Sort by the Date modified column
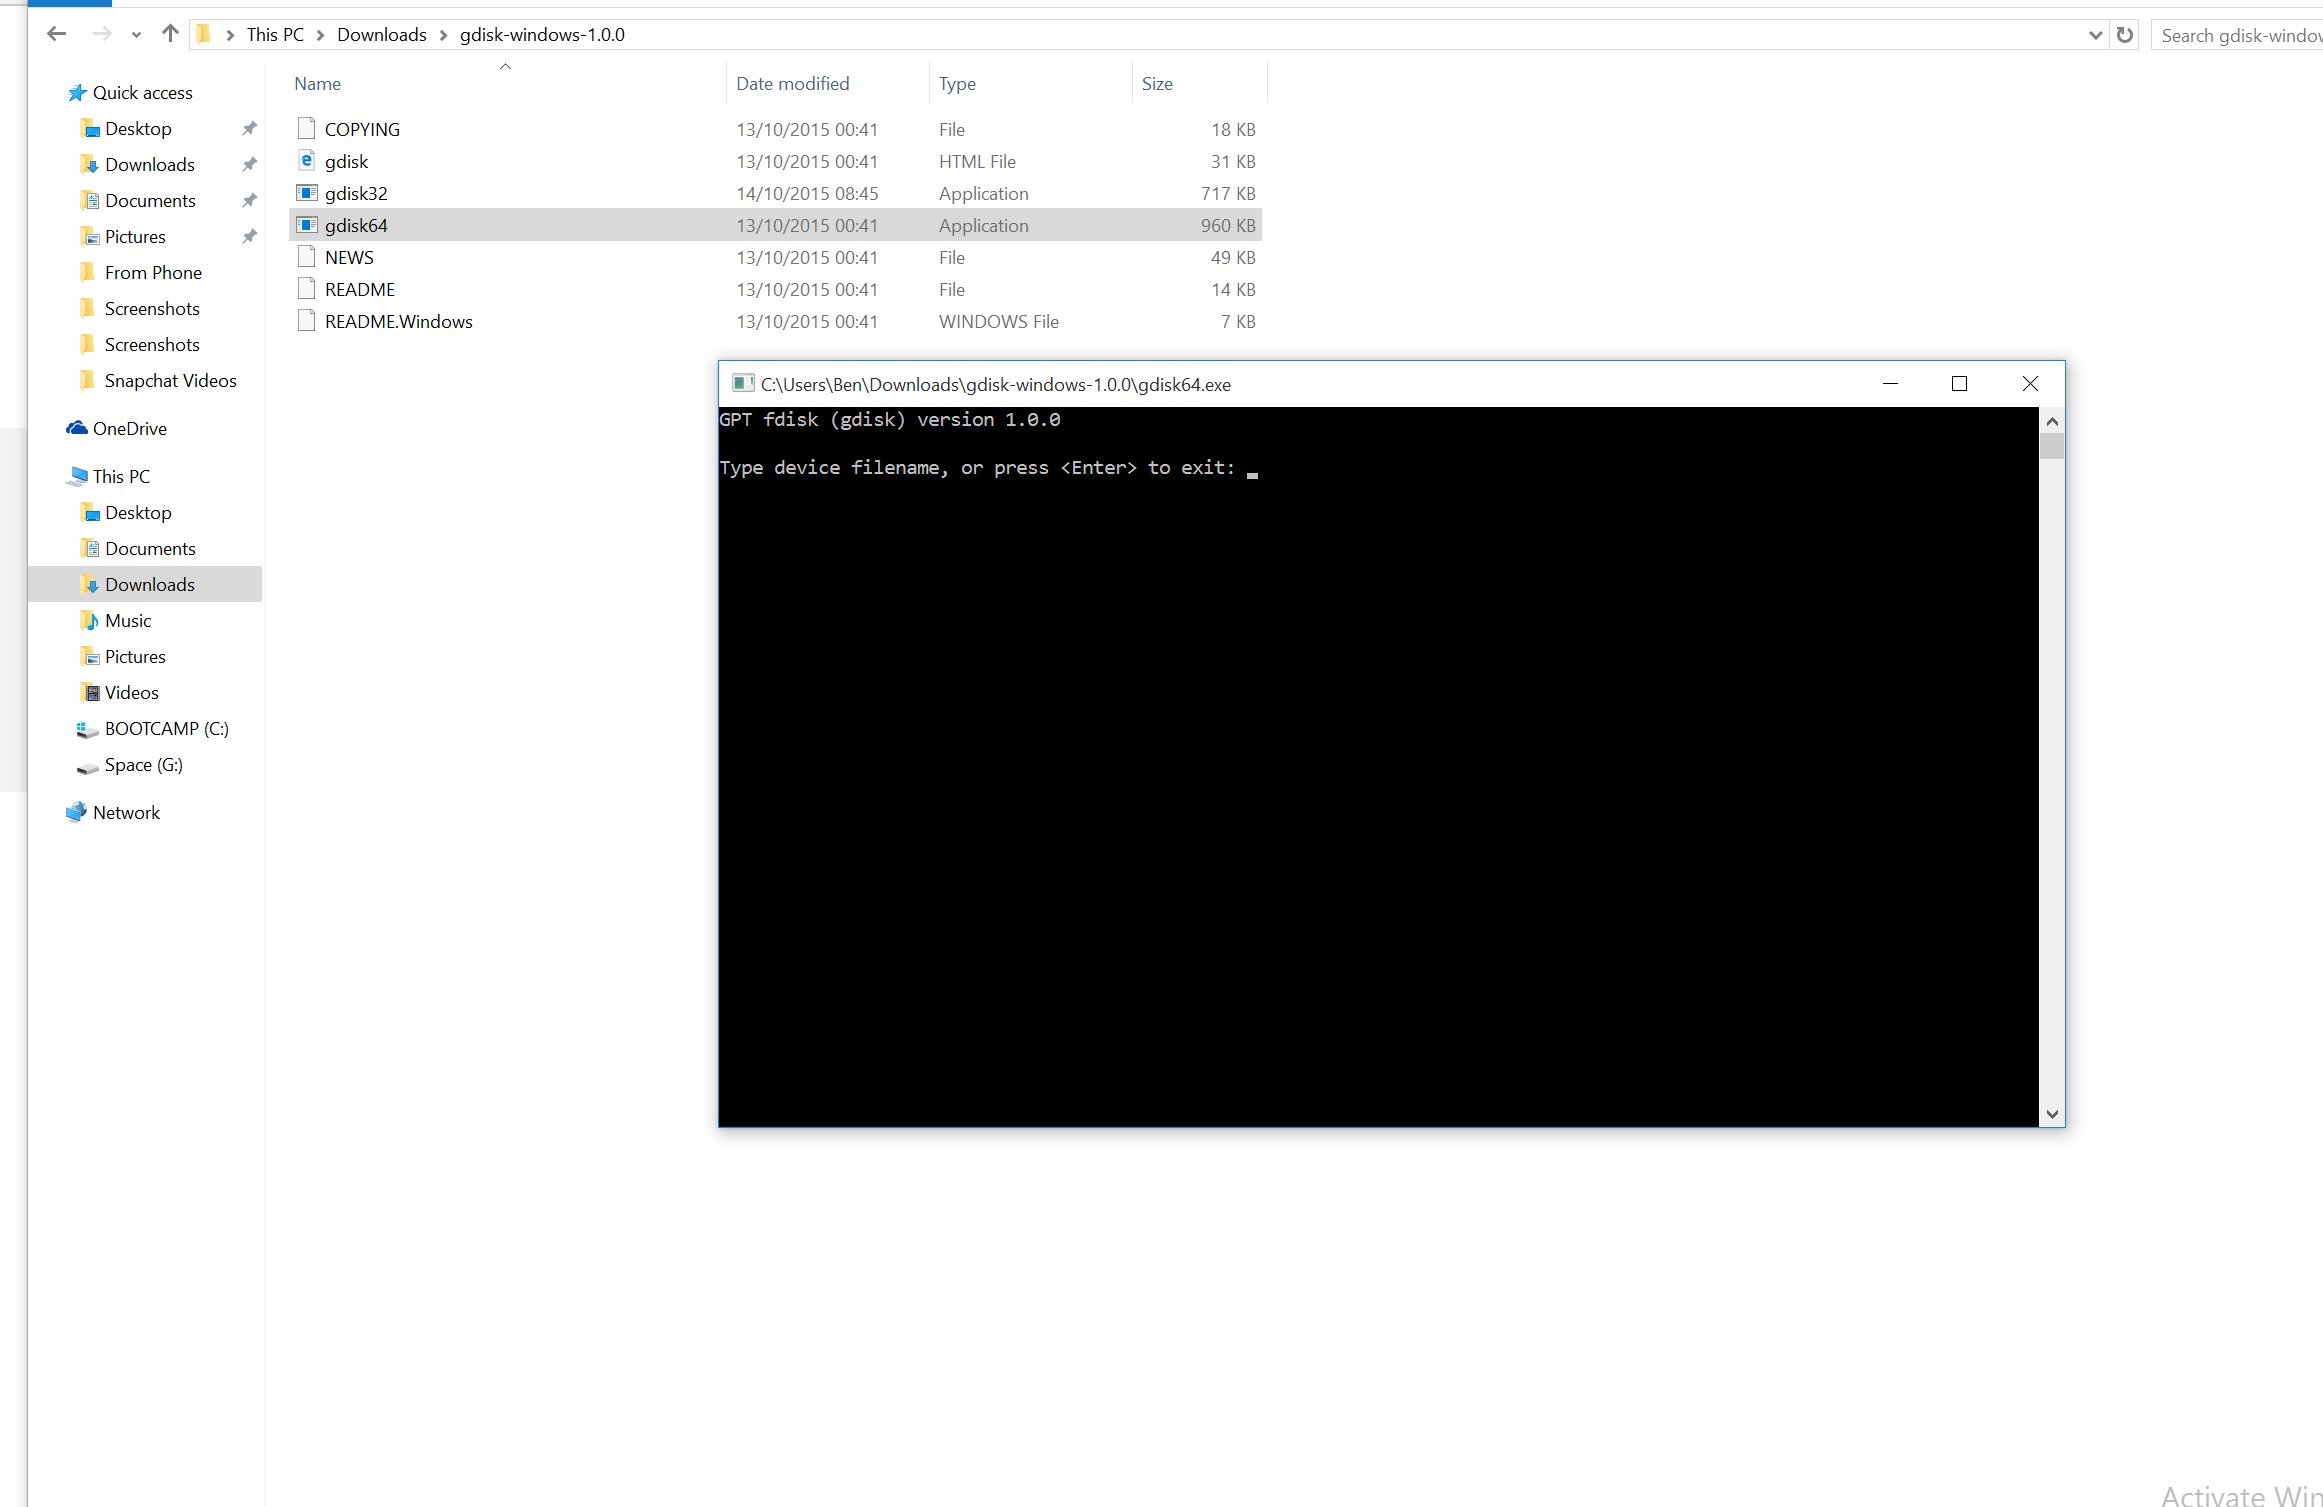2323x1507 pixels. pyautogui.click(x=792, y=84)
